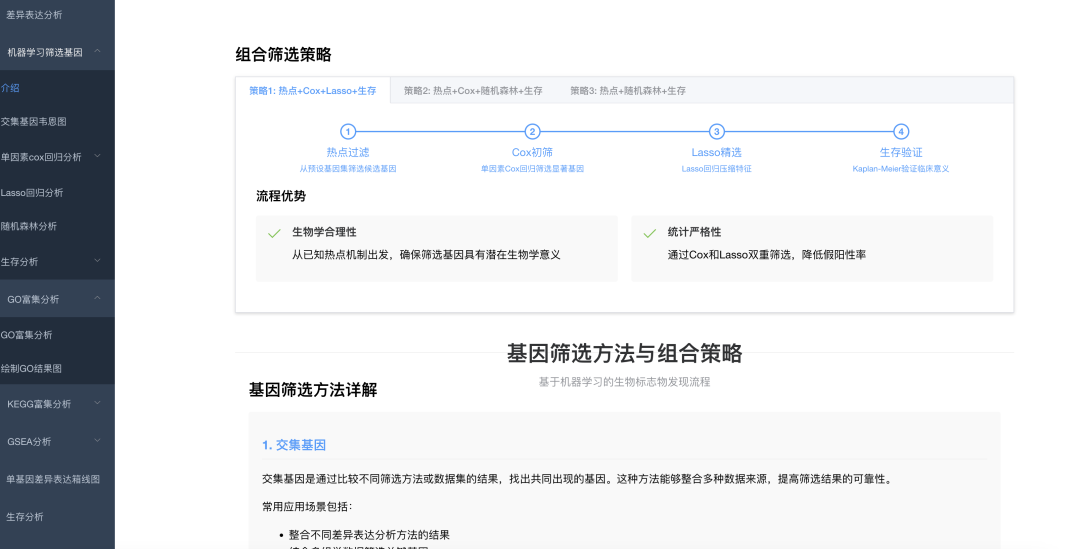Click green checkmark beside 统计严格性

649,233
